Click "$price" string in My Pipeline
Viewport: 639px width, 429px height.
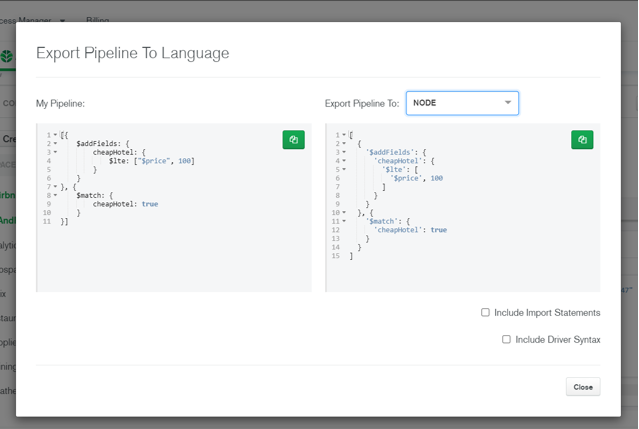[154, 161]
